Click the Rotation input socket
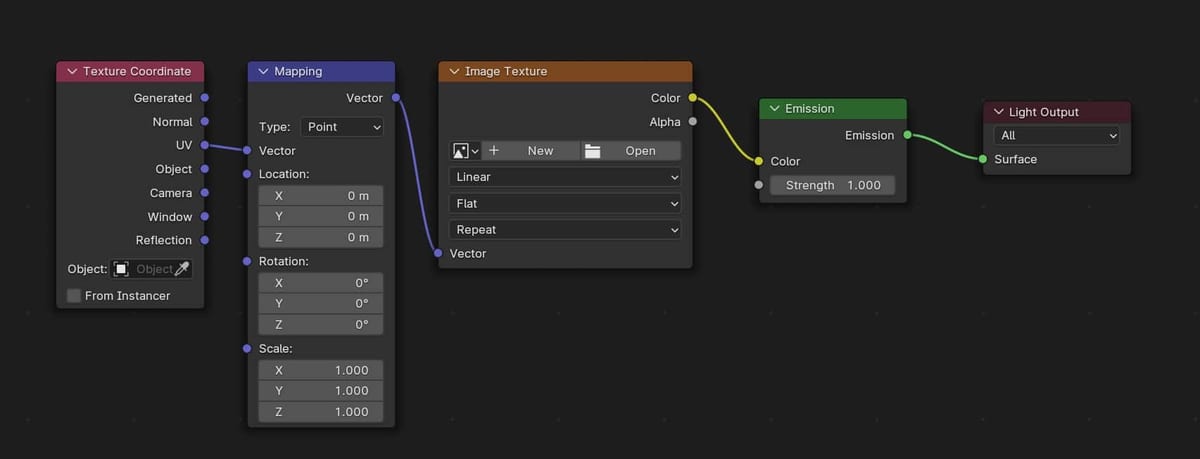The width and height of the screenshot is (1200, 459). click(248, 261)
